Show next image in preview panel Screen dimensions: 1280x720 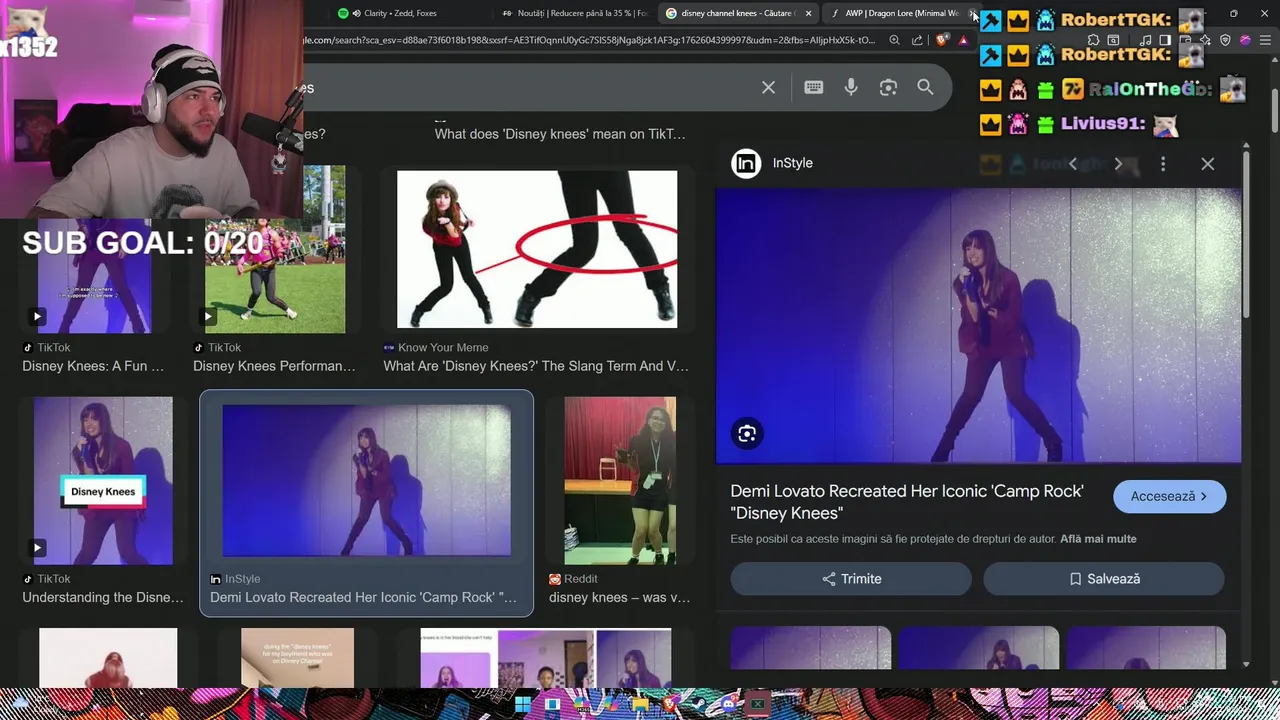(x=1118, y=164)
